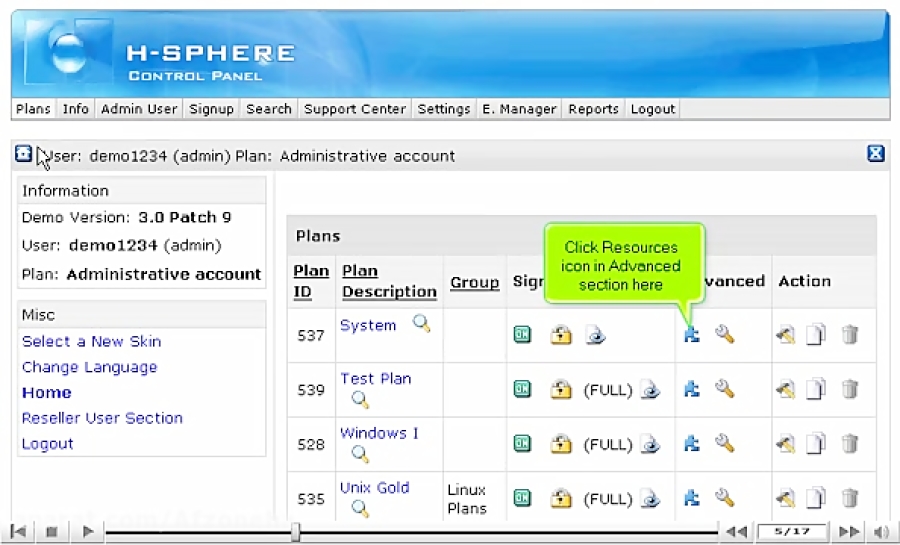Edit the Unix Gold plan with pencil icon
900x545 pixels.
tap(785, 497)
